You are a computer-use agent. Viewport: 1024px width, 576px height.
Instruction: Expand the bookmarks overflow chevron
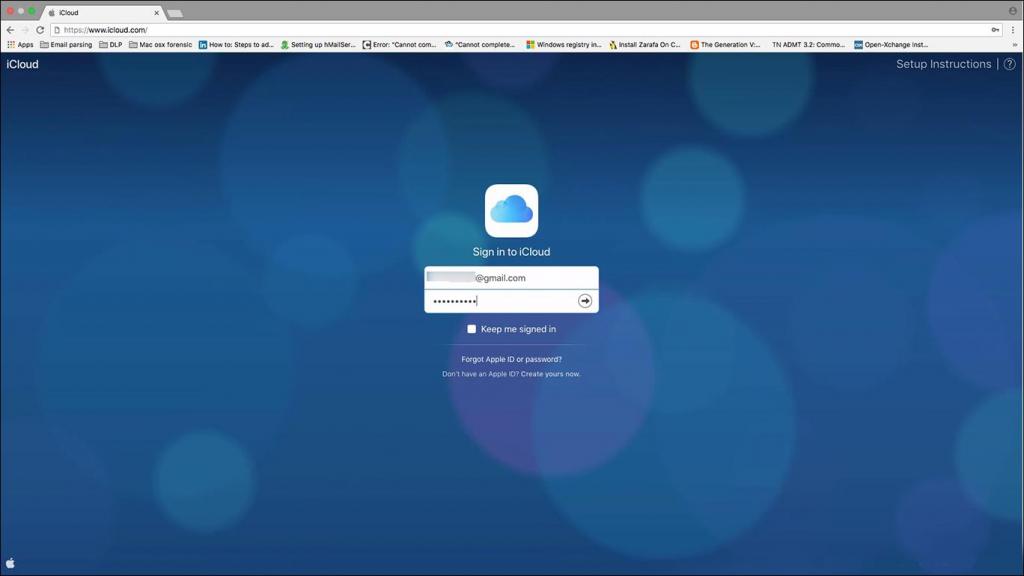click(x=1015, y=45)
